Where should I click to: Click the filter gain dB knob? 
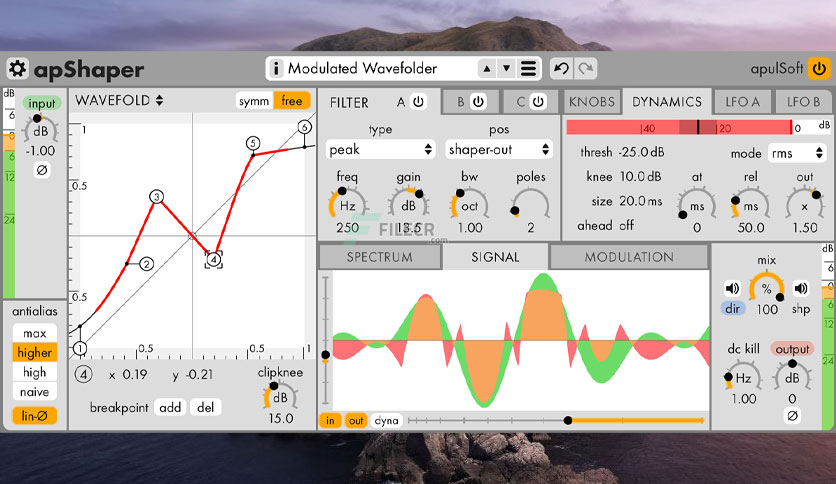[408, 205]
